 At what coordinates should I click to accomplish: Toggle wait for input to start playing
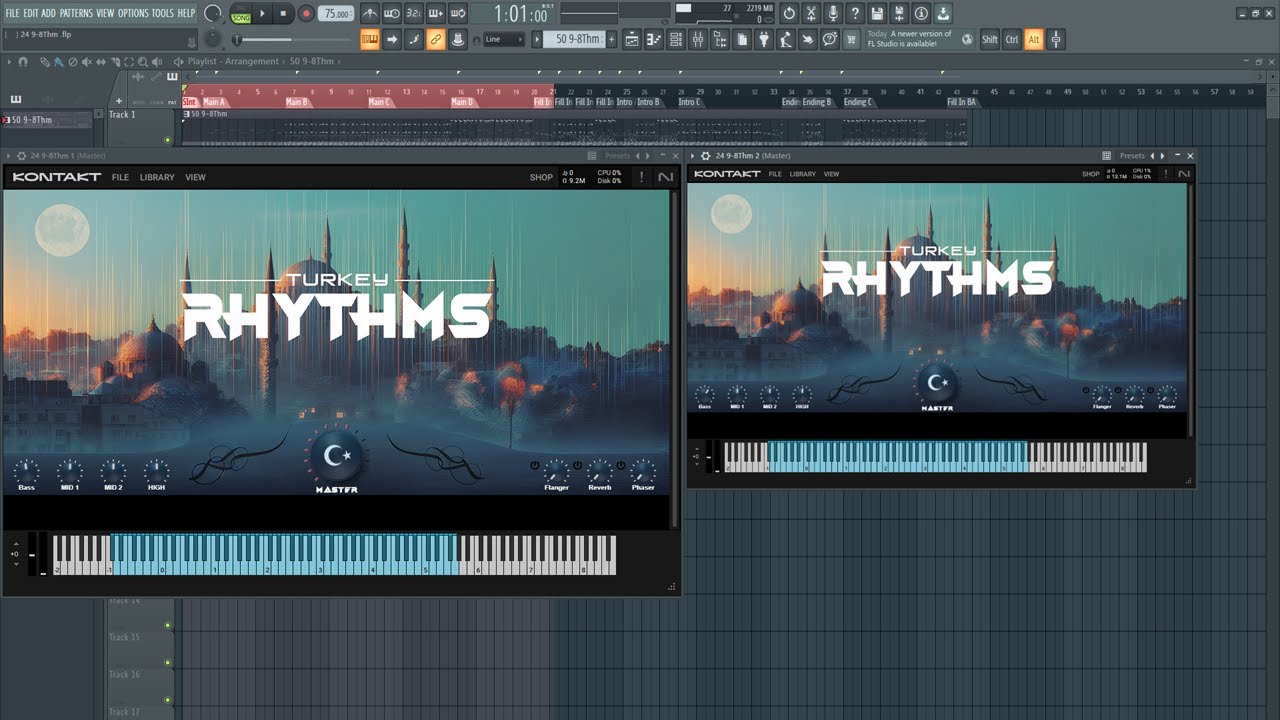coord(392,14)
